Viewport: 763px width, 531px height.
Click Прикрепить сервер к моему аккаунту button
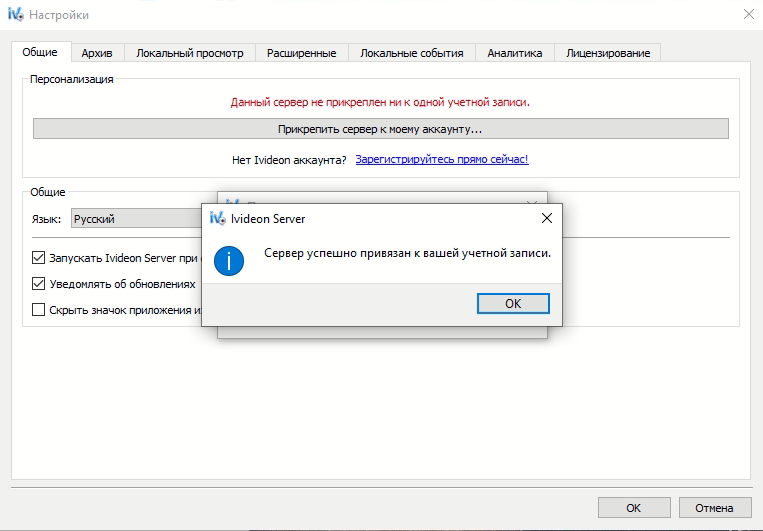(381, 129)
